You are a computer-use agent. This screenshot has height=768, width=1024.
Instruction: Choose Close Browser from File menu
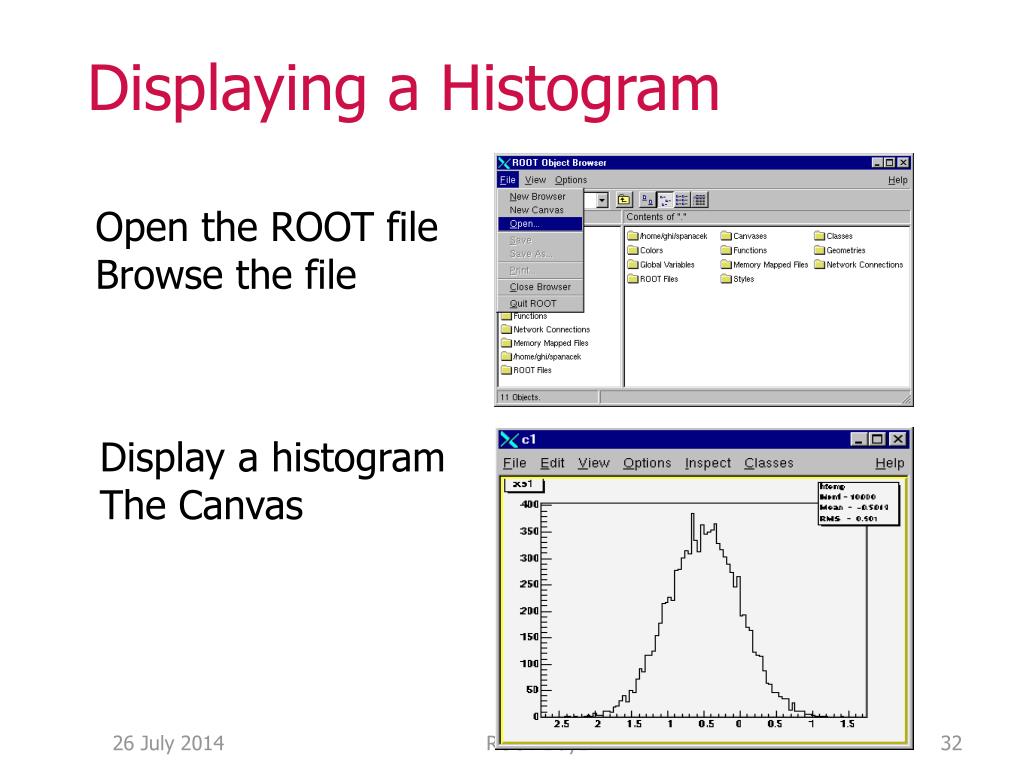pyautogui.click(x=540, y=287)
